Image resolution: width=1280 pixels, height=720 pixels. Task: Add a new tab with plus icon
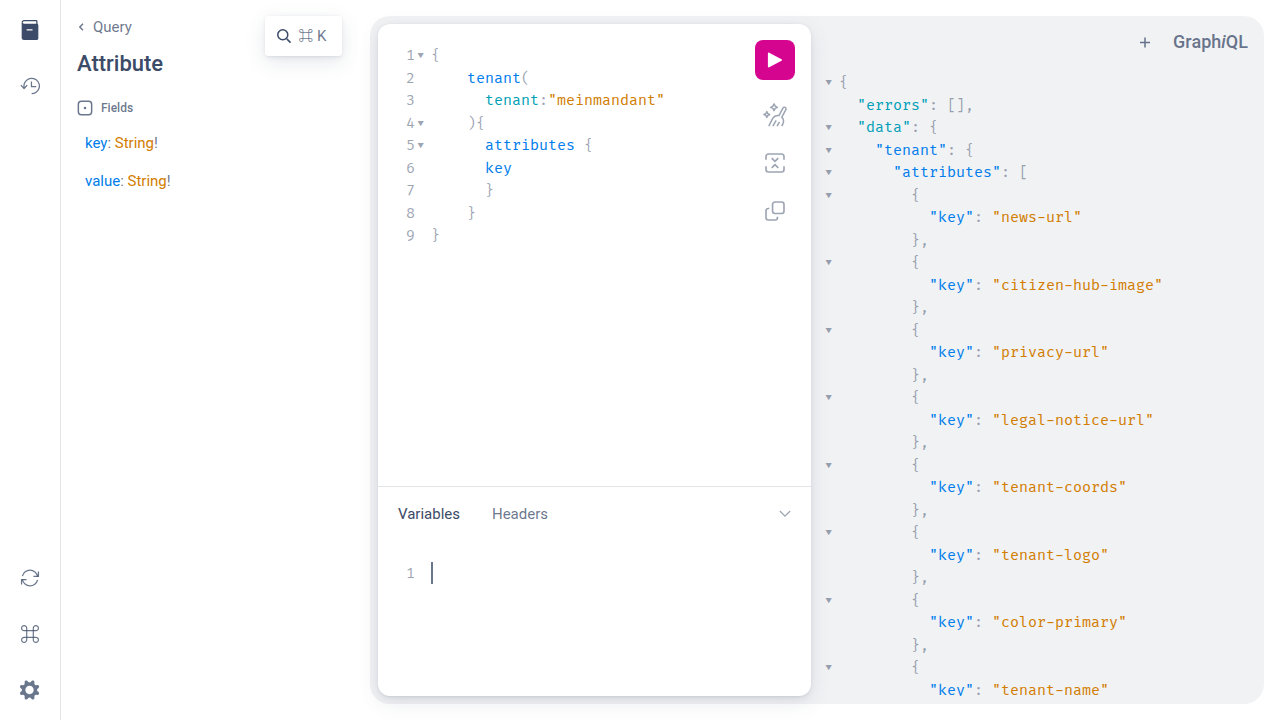(x=1145, y=42)
